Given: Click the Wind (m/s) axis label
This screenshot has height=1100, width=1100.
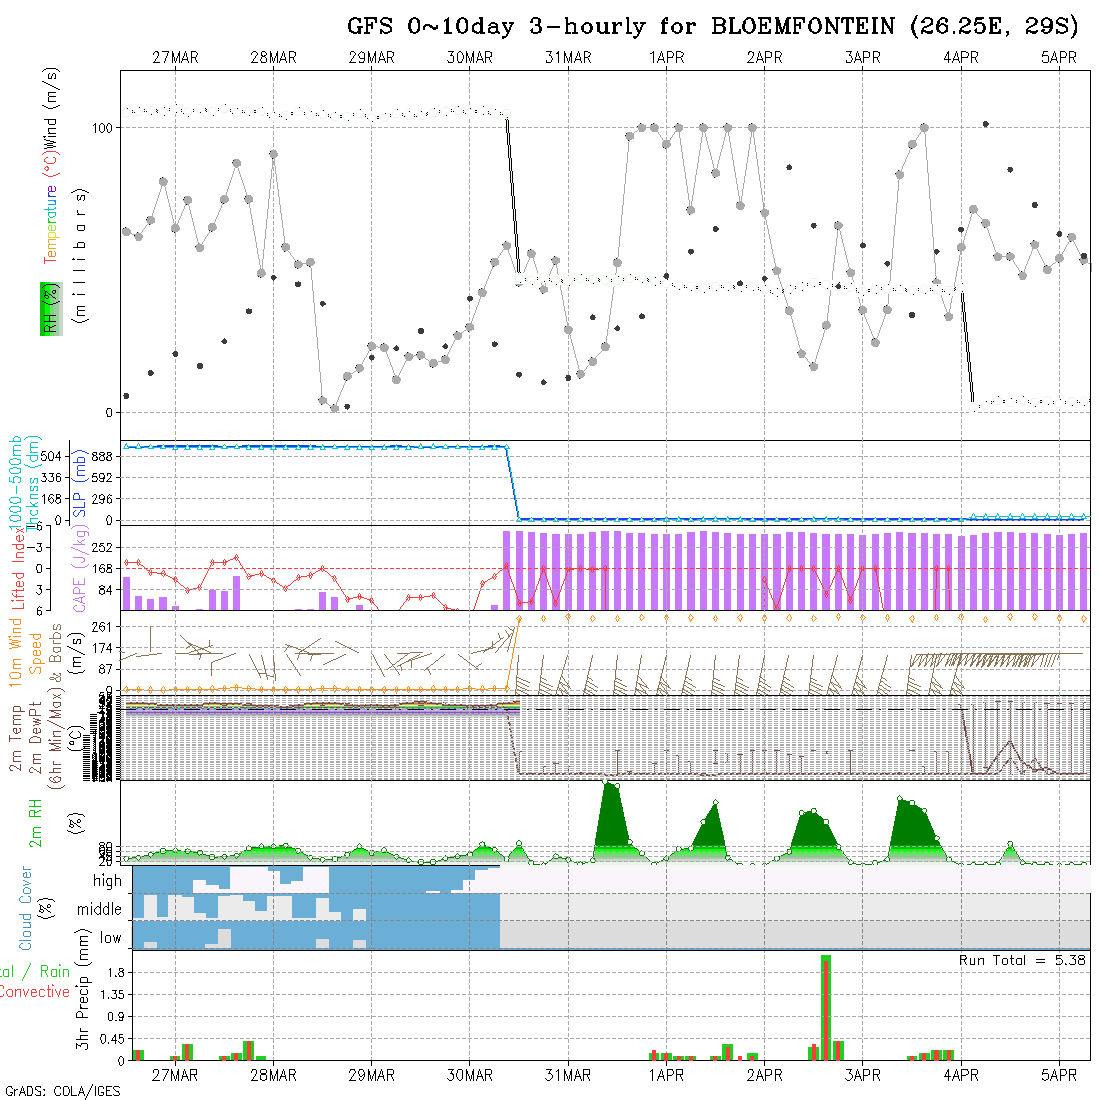Looking at the screenshot, I should (51, 109).
